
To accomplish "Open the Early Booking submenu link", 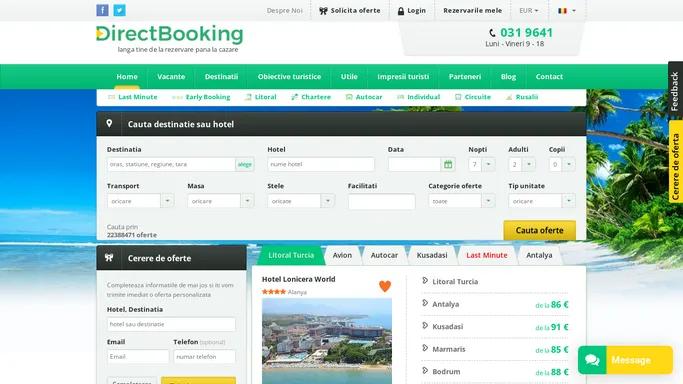I will coord(208,97).
